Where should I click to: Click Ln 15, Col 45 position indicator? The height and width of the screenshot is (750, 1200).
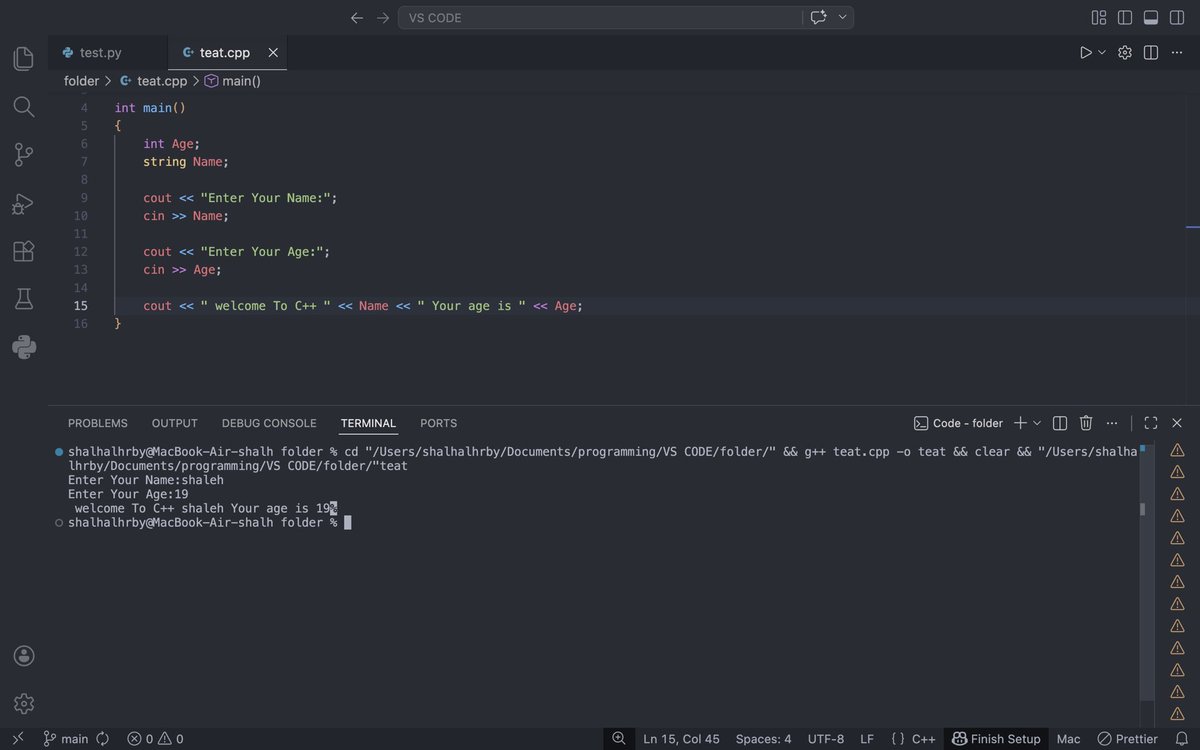681,739
